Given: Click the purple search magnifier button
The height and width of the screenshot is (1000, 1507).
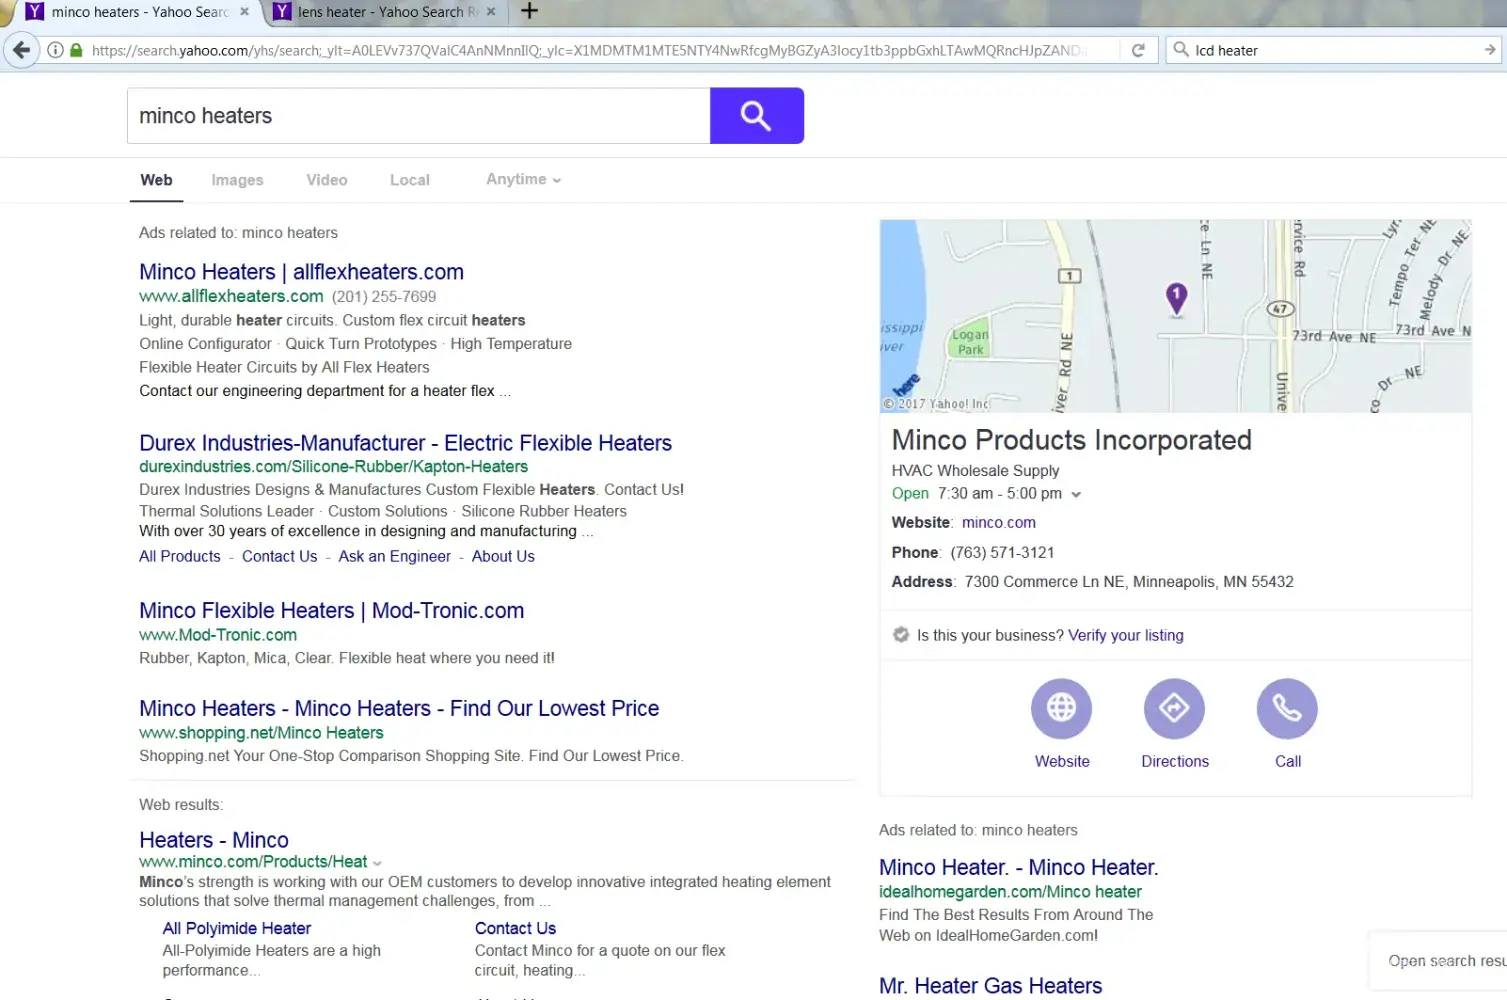Looking at the screenshot, I should coord(756,116).
